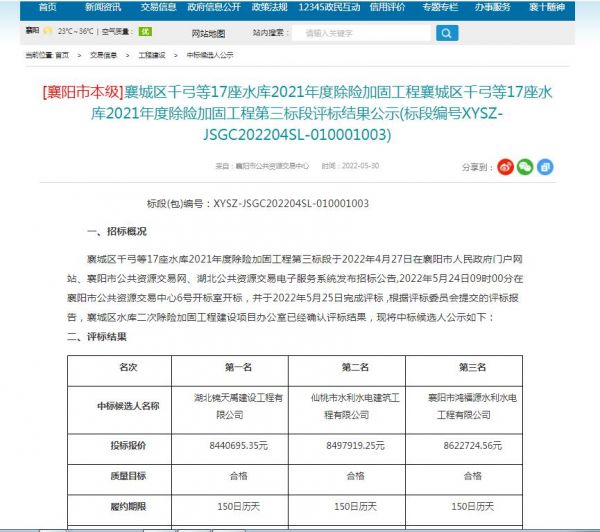Viewport: 600px width, 532px height.
Task: Click the blue copy-link share icon
Action: [x=544, y=165]
